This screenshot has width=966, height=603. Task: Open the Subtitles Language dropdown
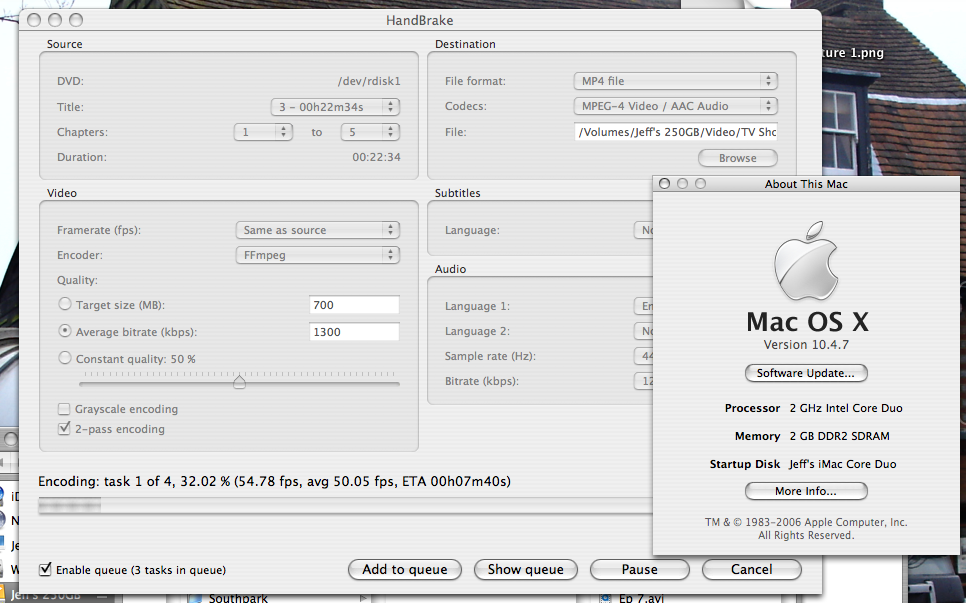click(644, 230)
